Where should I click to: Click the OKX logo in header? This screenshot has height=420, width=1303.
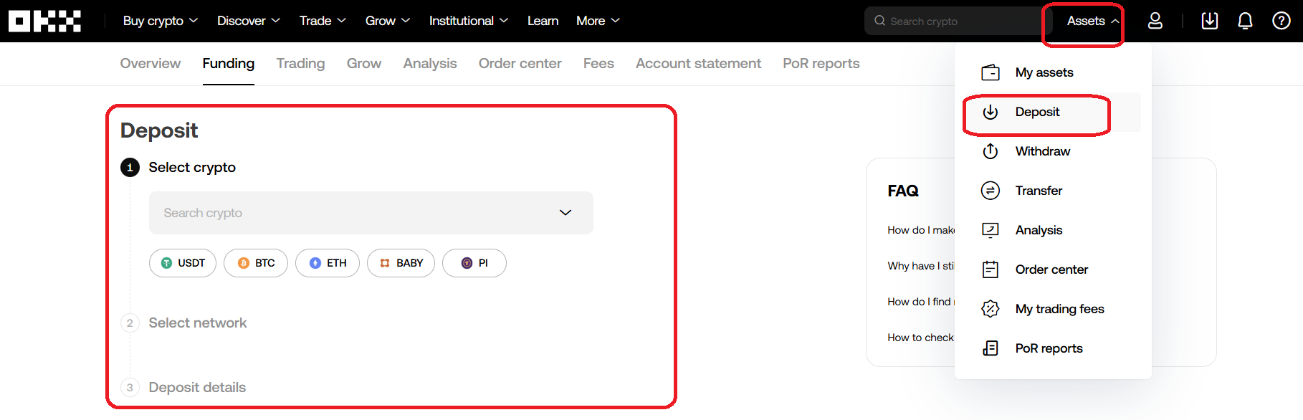tap(45, 21)
